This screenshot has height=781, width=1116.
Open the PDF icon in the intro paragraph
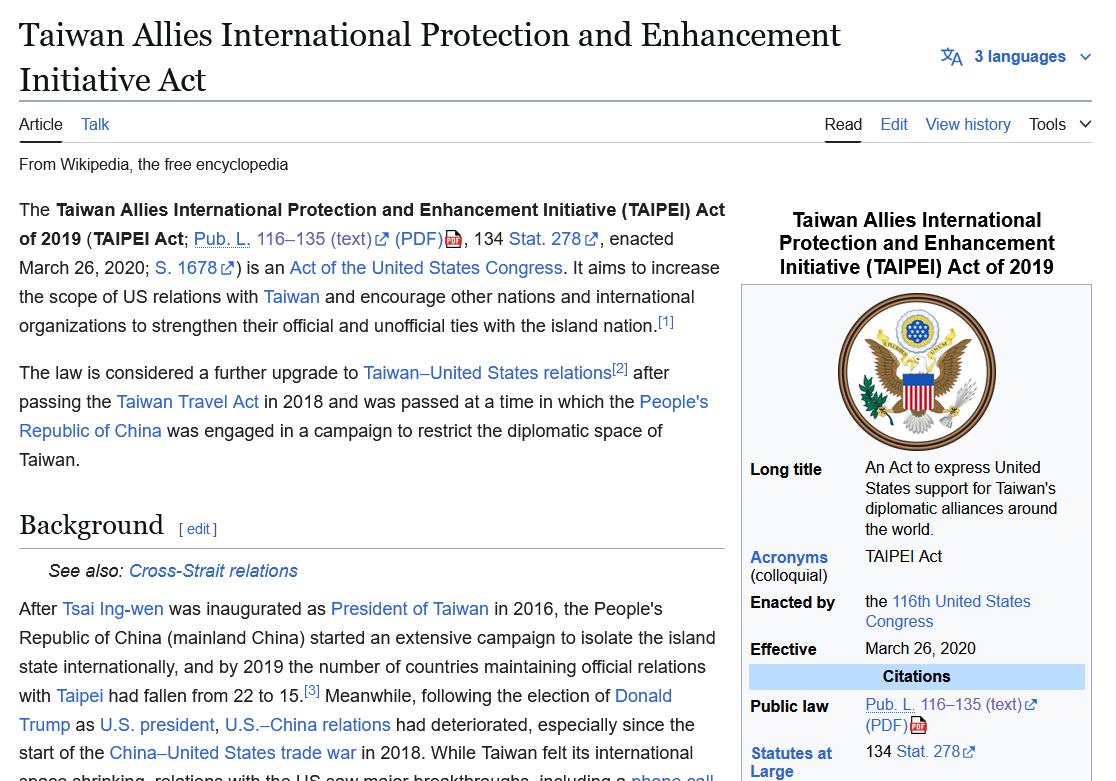(453, 239)
